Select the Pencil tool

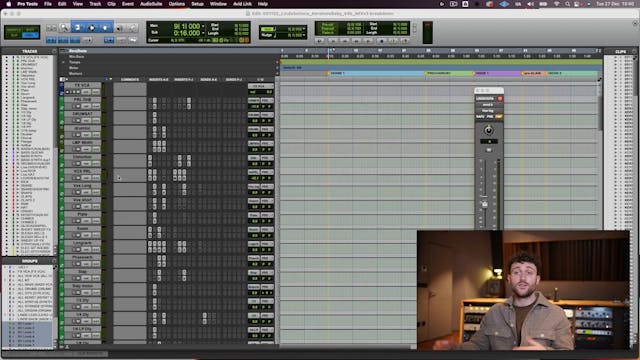pos(132,28)
